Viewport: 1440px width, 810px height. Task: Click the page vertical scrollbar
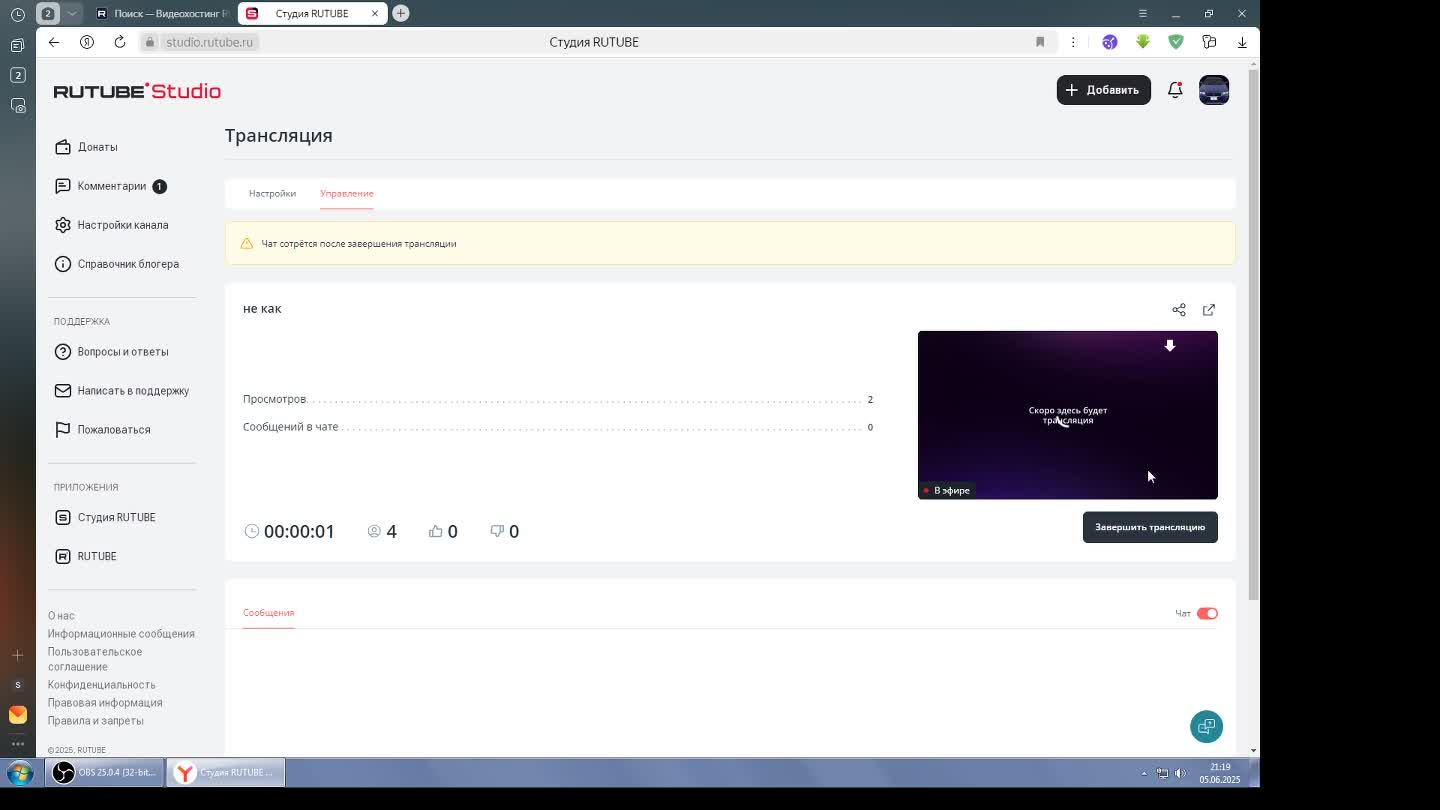[x=1254, y=335]
